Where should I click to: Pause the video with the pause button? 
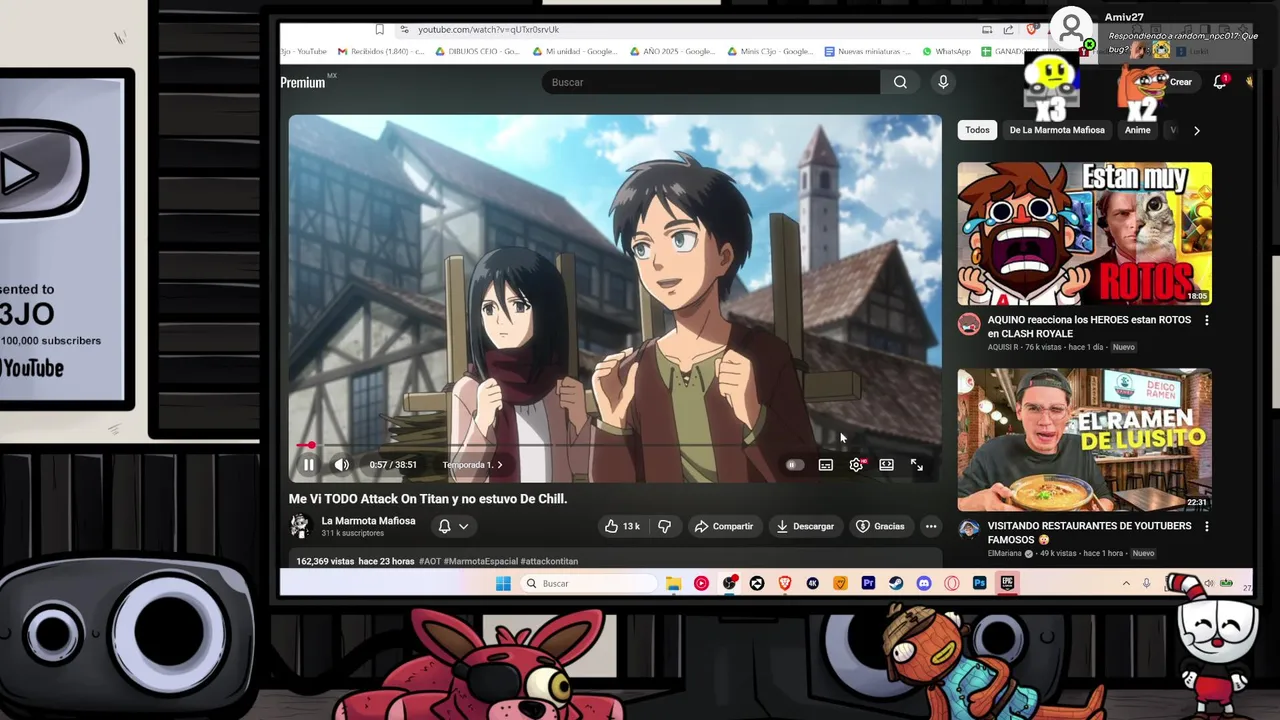tap(309, 465)
